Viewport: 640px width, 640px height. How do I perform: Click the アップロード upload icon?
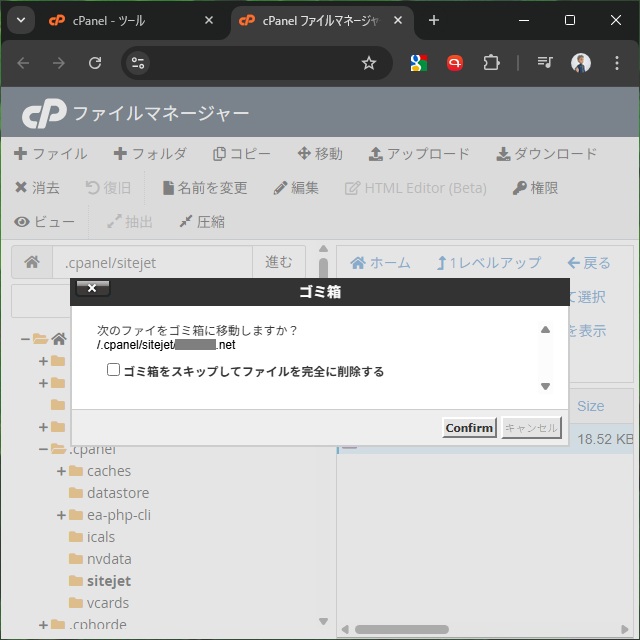click(x=376, y=154)
